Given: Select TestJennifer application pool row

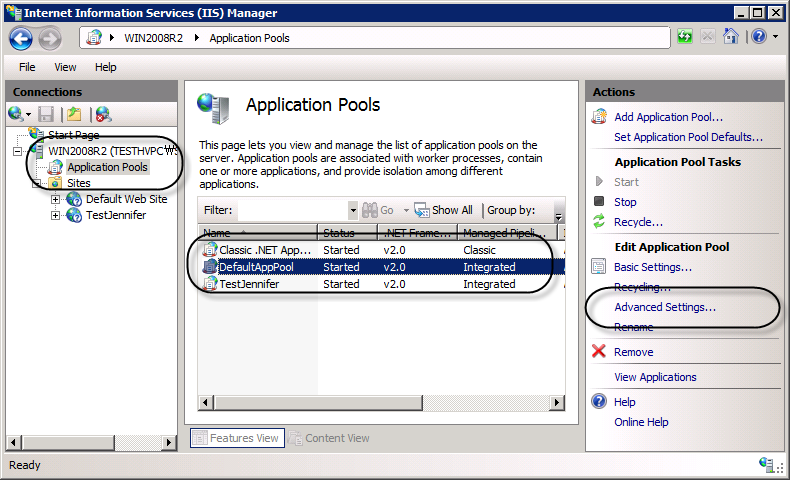Looking at the screenshot, I should (381, 284).
